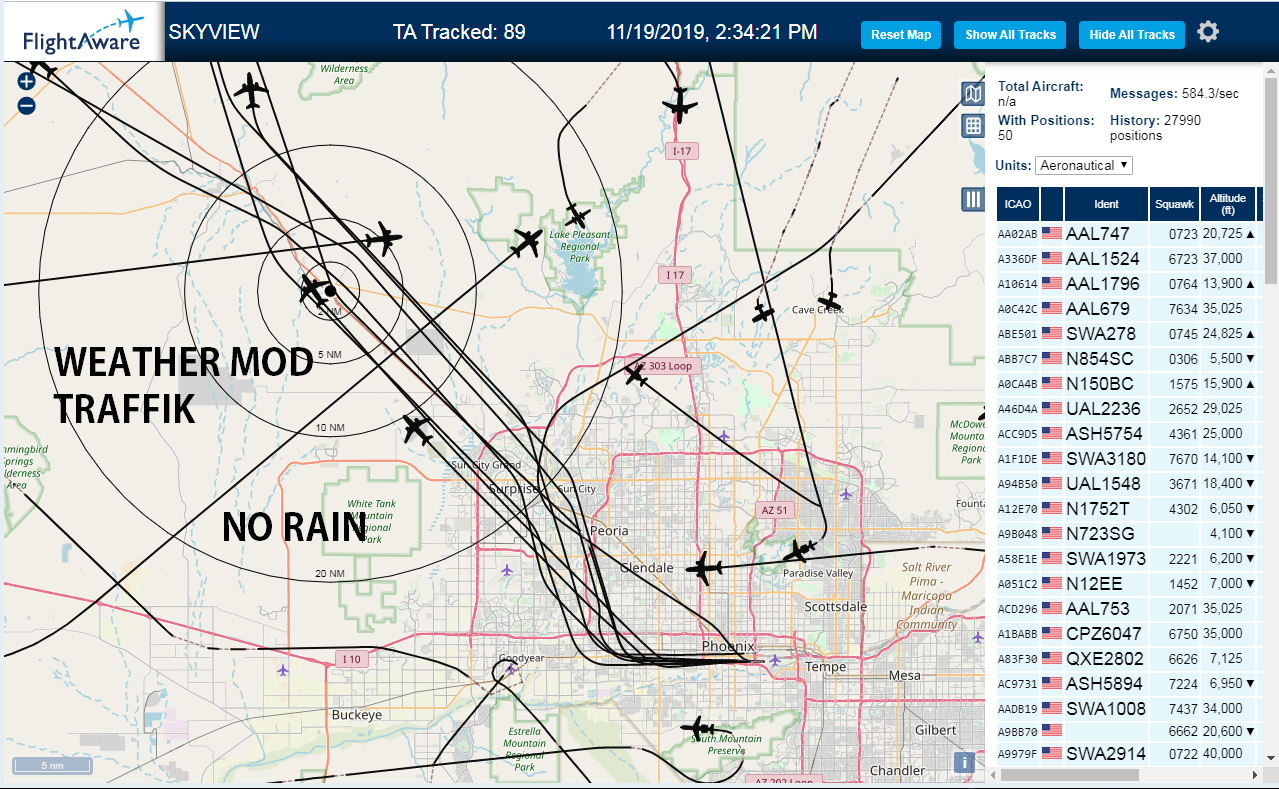Screen dimensions: 1279x789
Task: Toggle the sidebar columns icon
Action: click(973, 199)
